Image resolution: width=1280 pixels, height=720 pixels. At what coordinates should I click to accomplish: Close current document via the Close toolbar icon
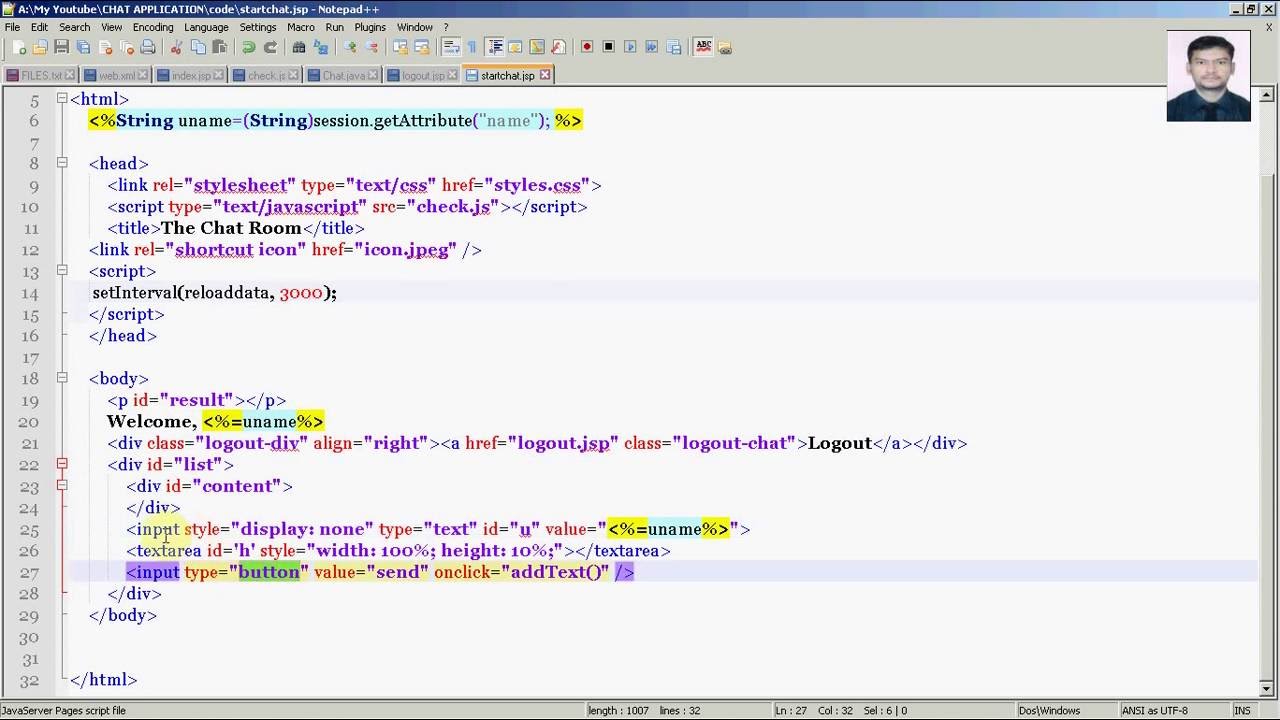[105, 47]
